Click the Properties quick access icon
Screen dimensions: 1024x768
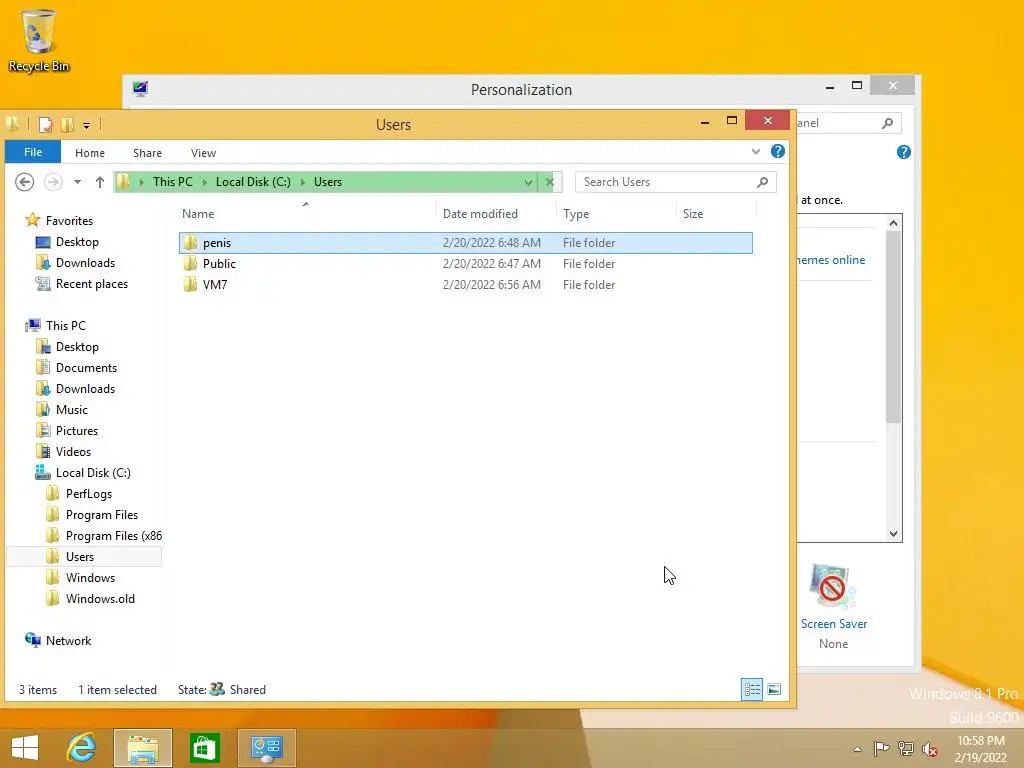[x=46, y=124]
